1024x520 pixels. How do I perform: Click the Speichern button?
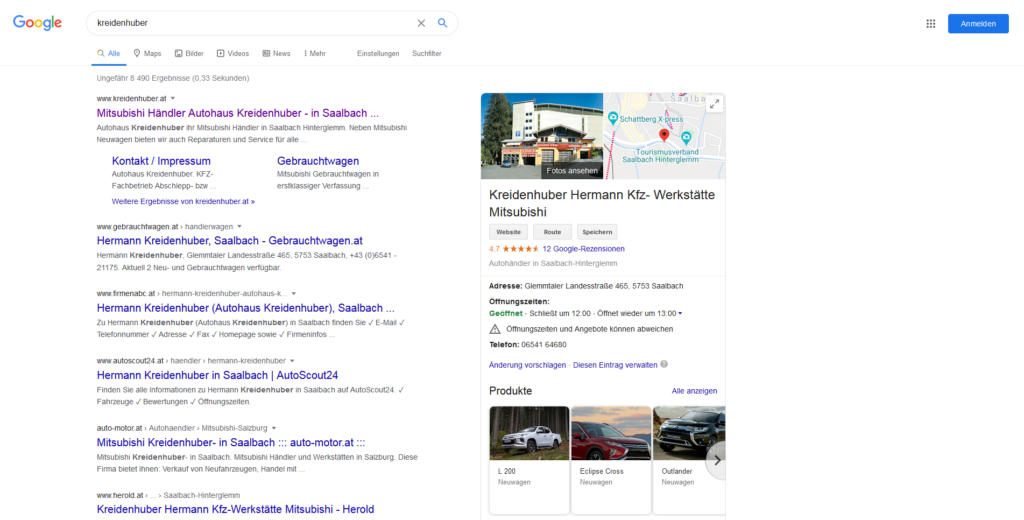tap(597, 232)
